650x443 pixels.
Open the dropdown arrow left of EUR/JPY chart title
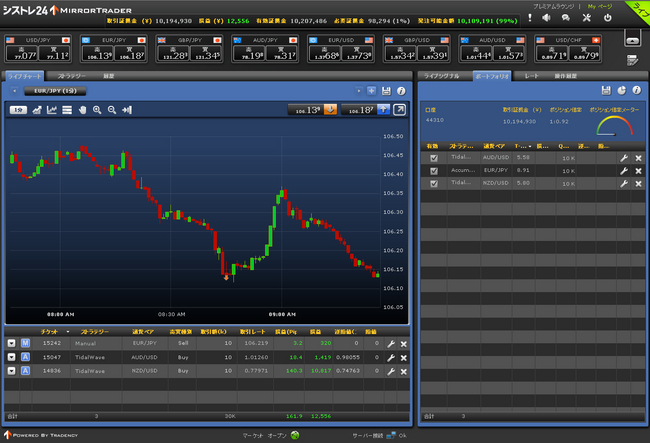[15, 90]
